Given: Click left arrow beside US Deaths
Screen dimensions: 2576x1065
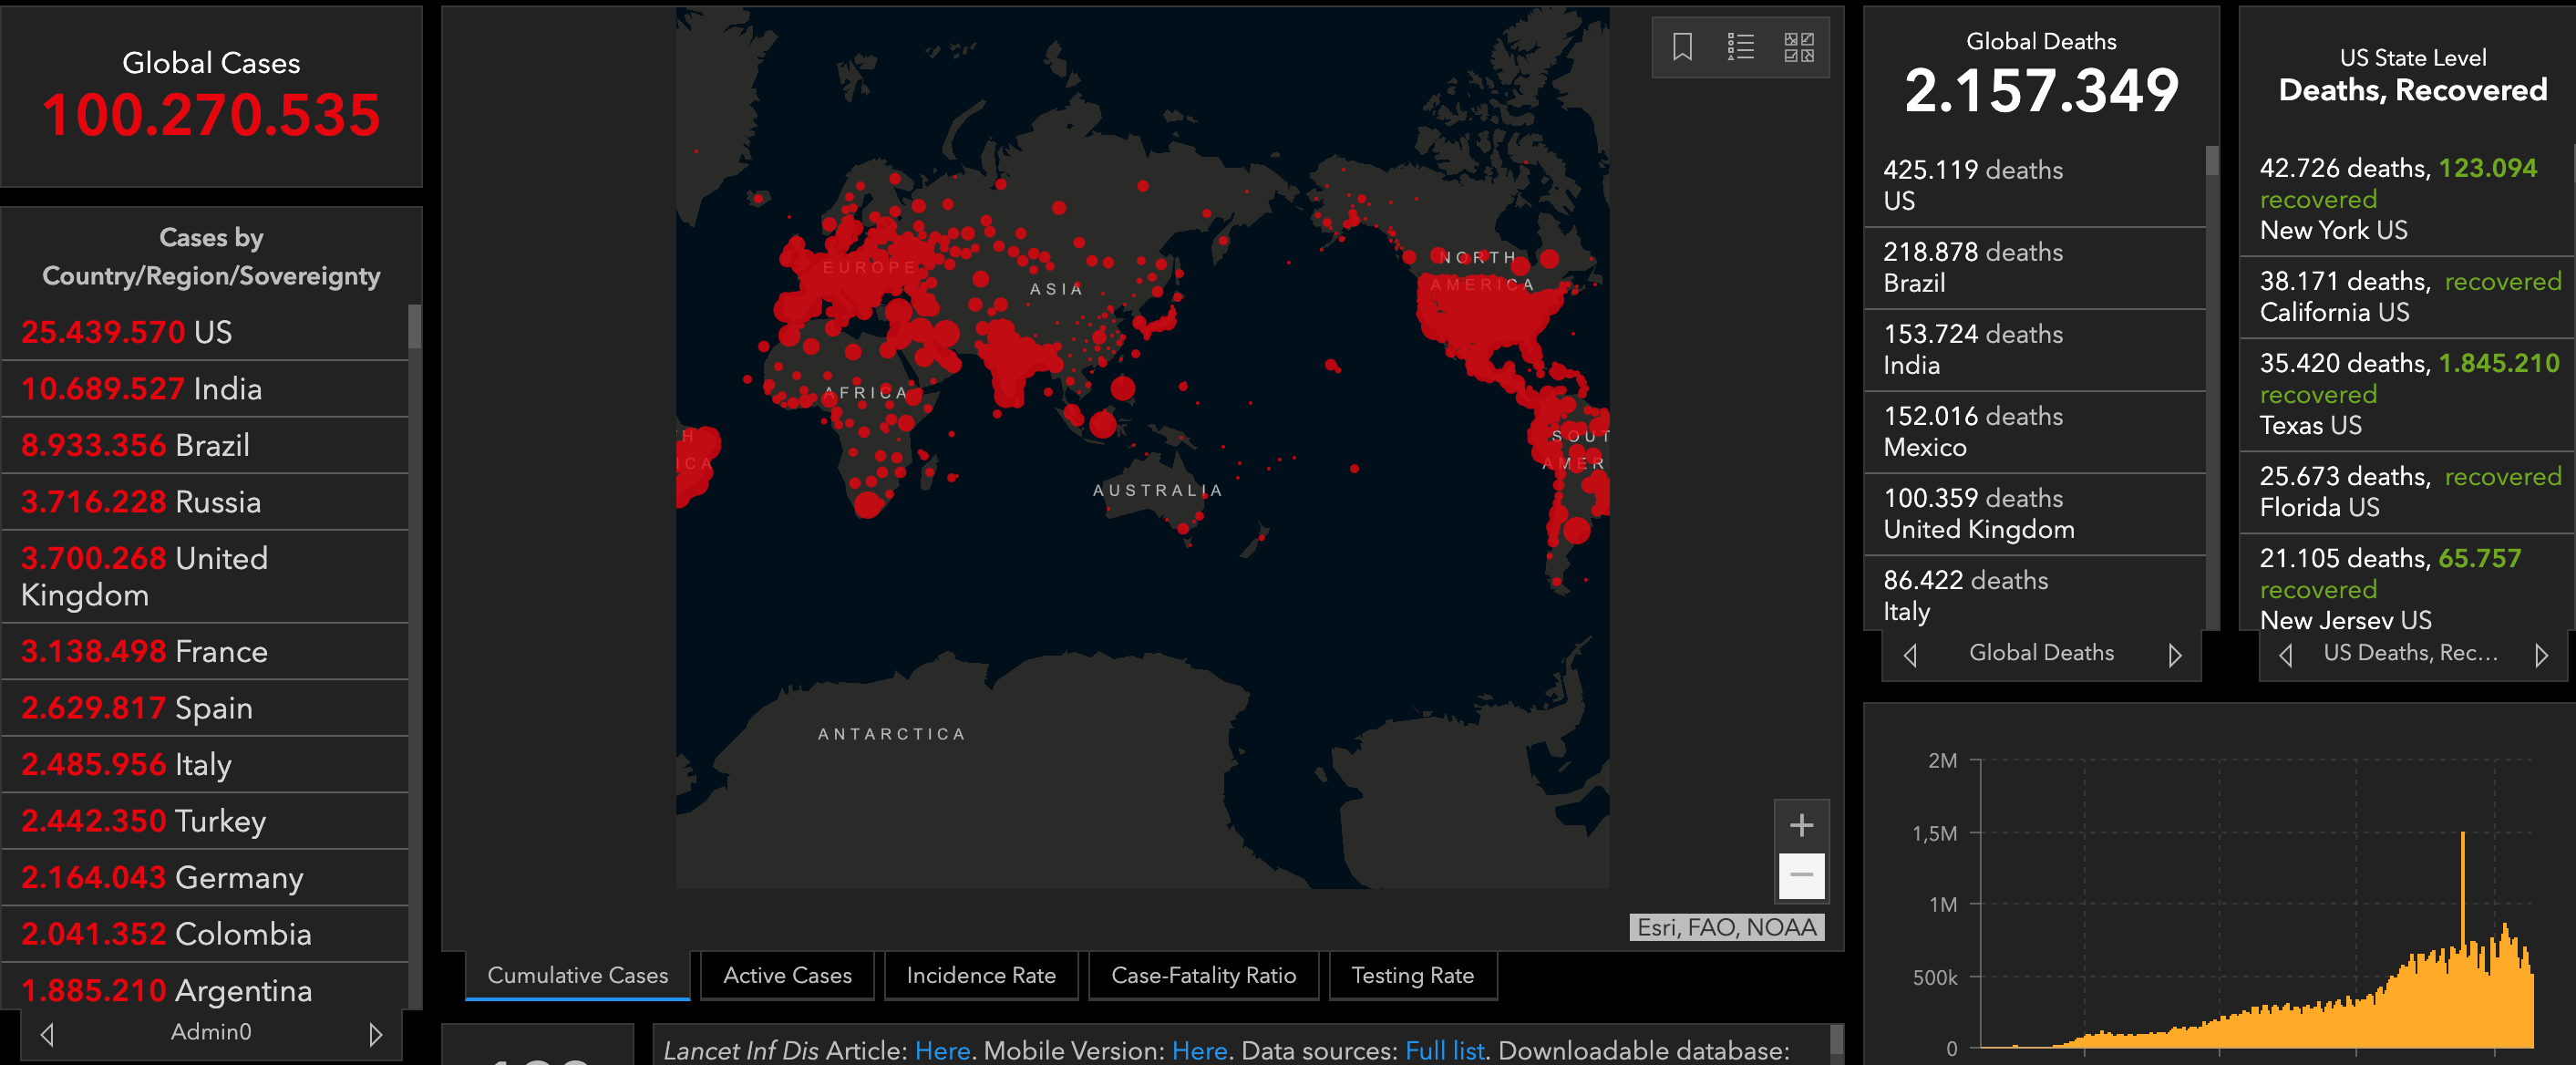Looking at the screenshot, I should (2286, 655).
